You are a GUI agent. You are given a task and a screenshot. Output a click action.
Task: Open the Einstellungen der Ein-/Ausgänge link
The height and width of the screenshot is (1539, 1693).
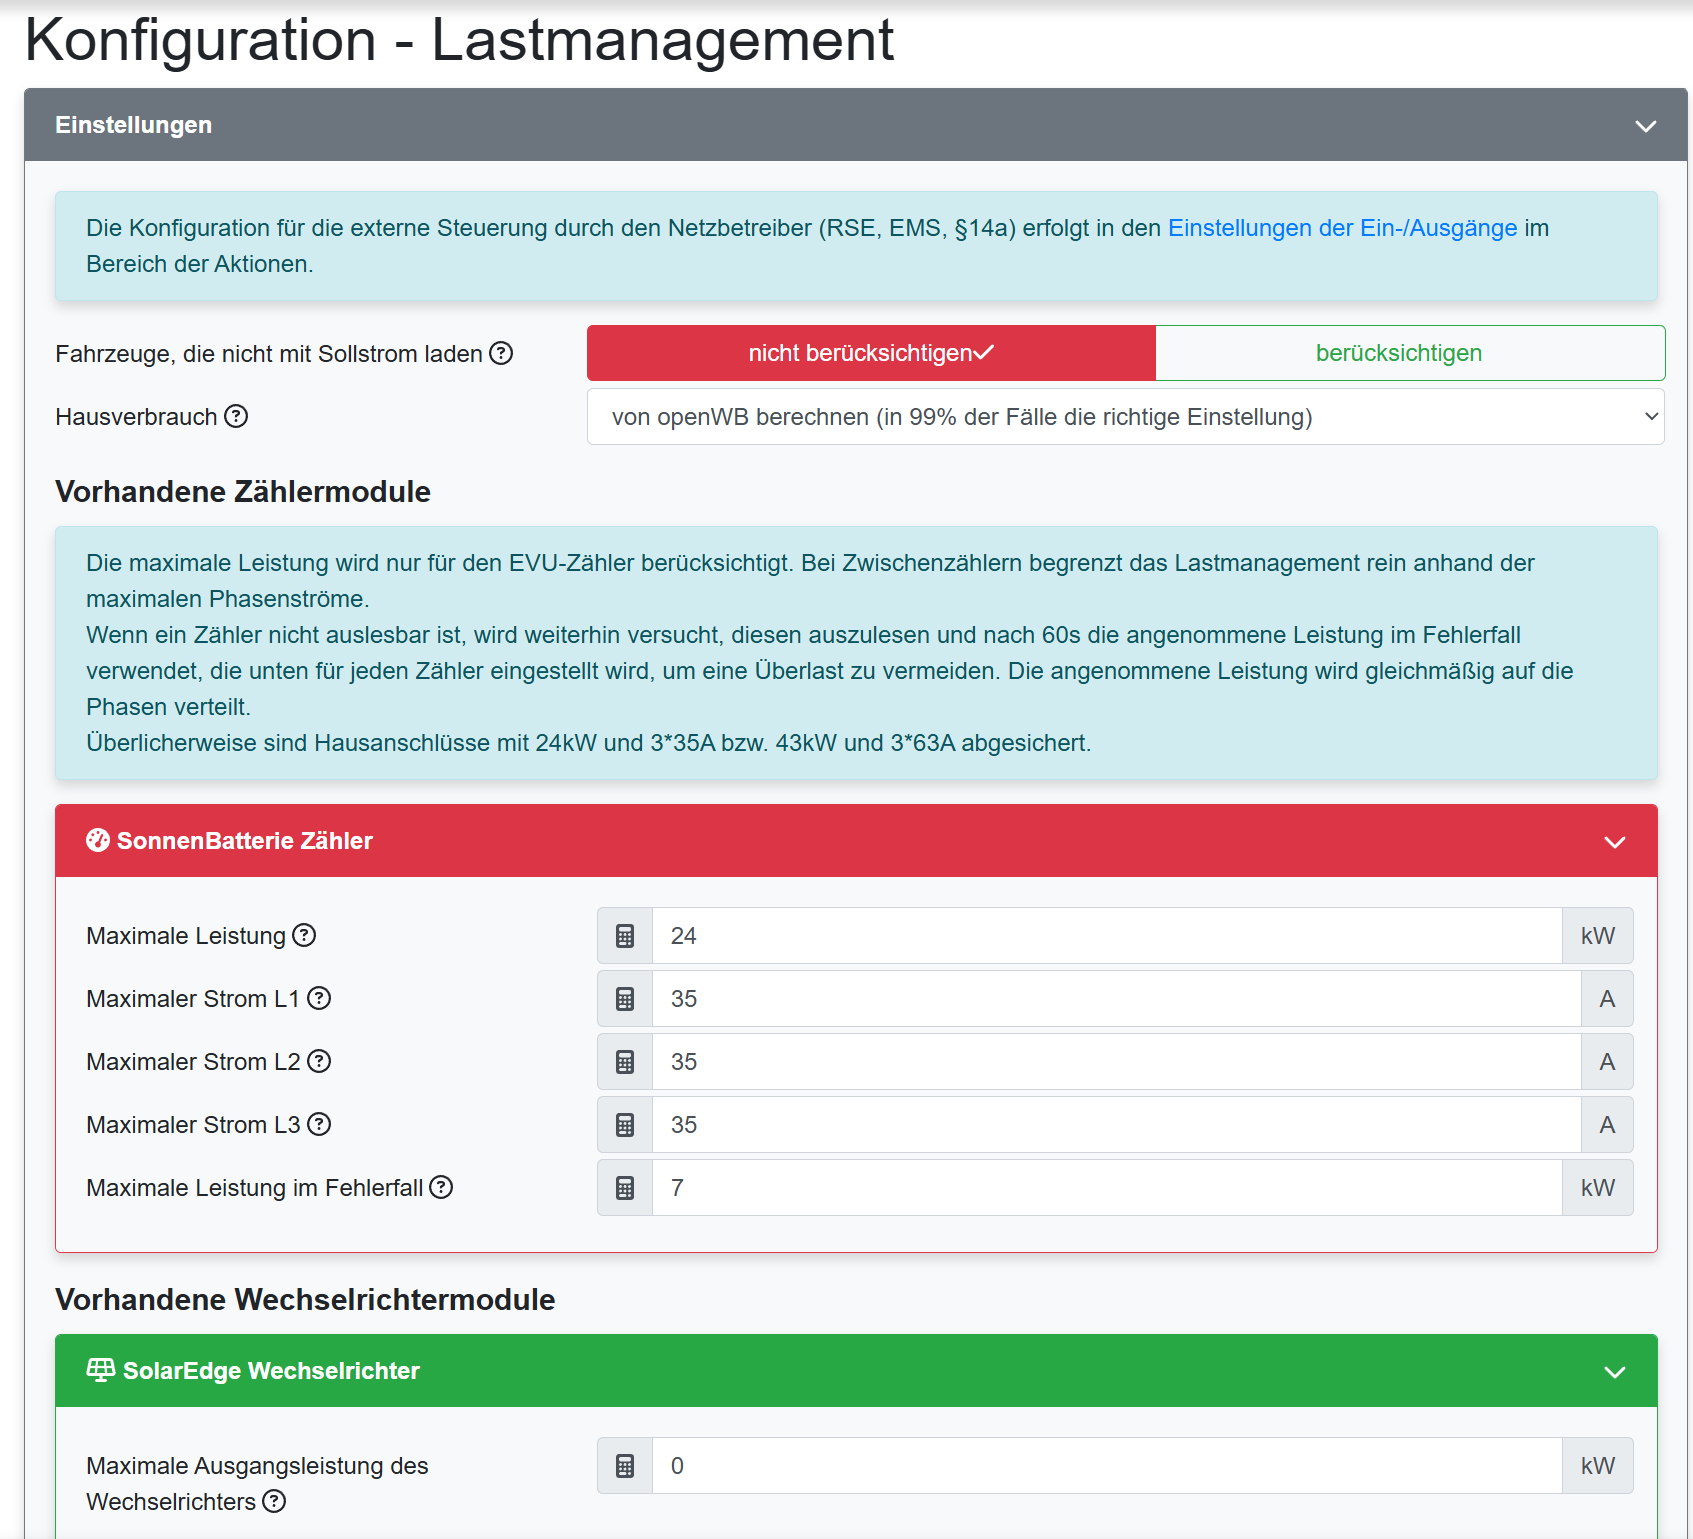click(x=1341, y=227)
